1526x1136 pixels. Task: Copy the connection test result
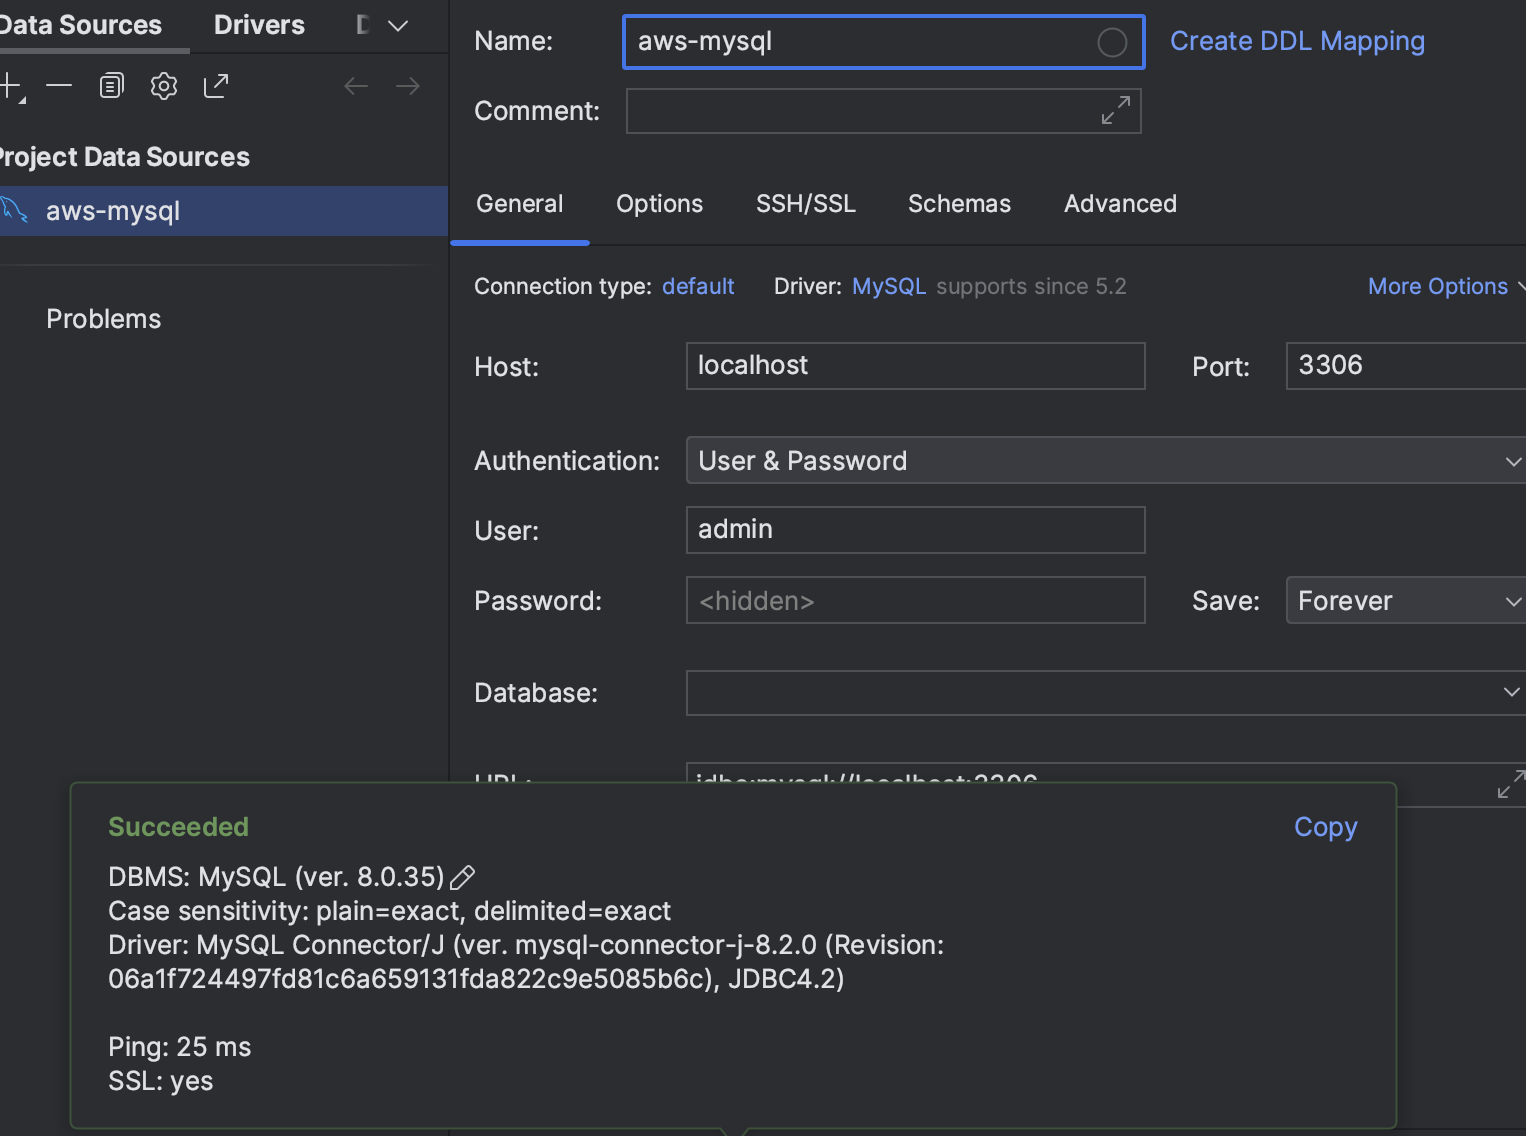[x=1326, y=828]
